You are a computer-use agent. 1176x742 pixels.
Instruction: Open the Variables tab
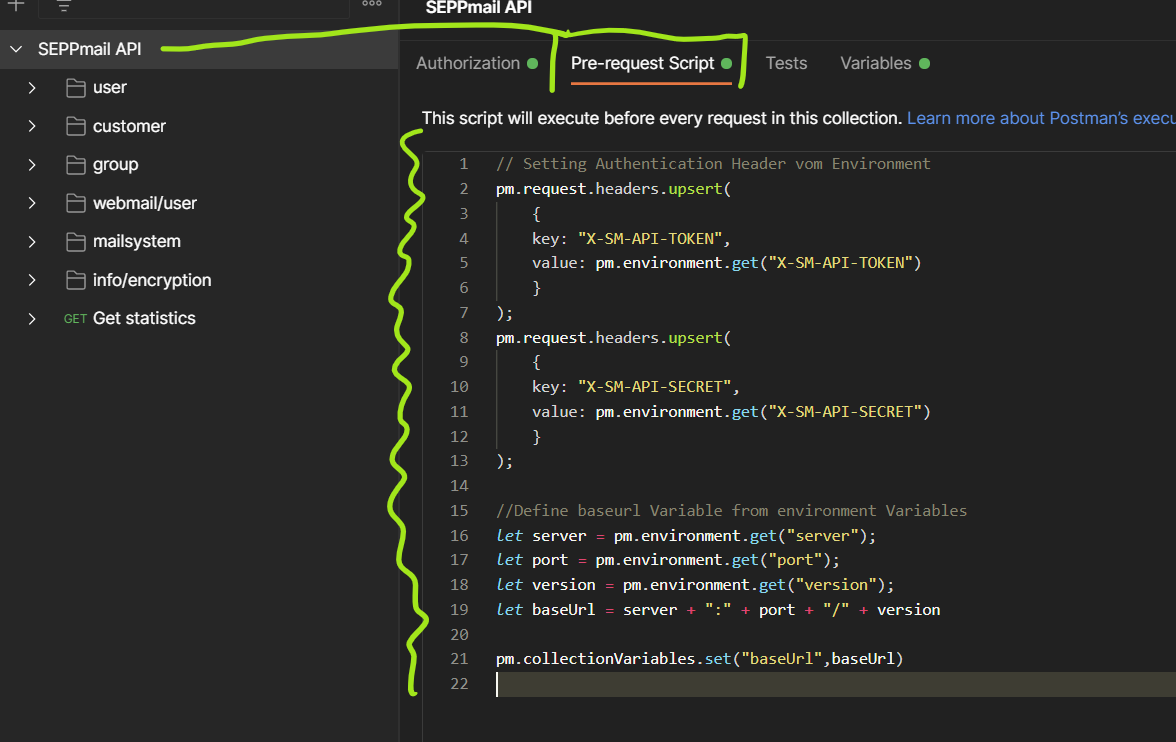pos(875,63)
